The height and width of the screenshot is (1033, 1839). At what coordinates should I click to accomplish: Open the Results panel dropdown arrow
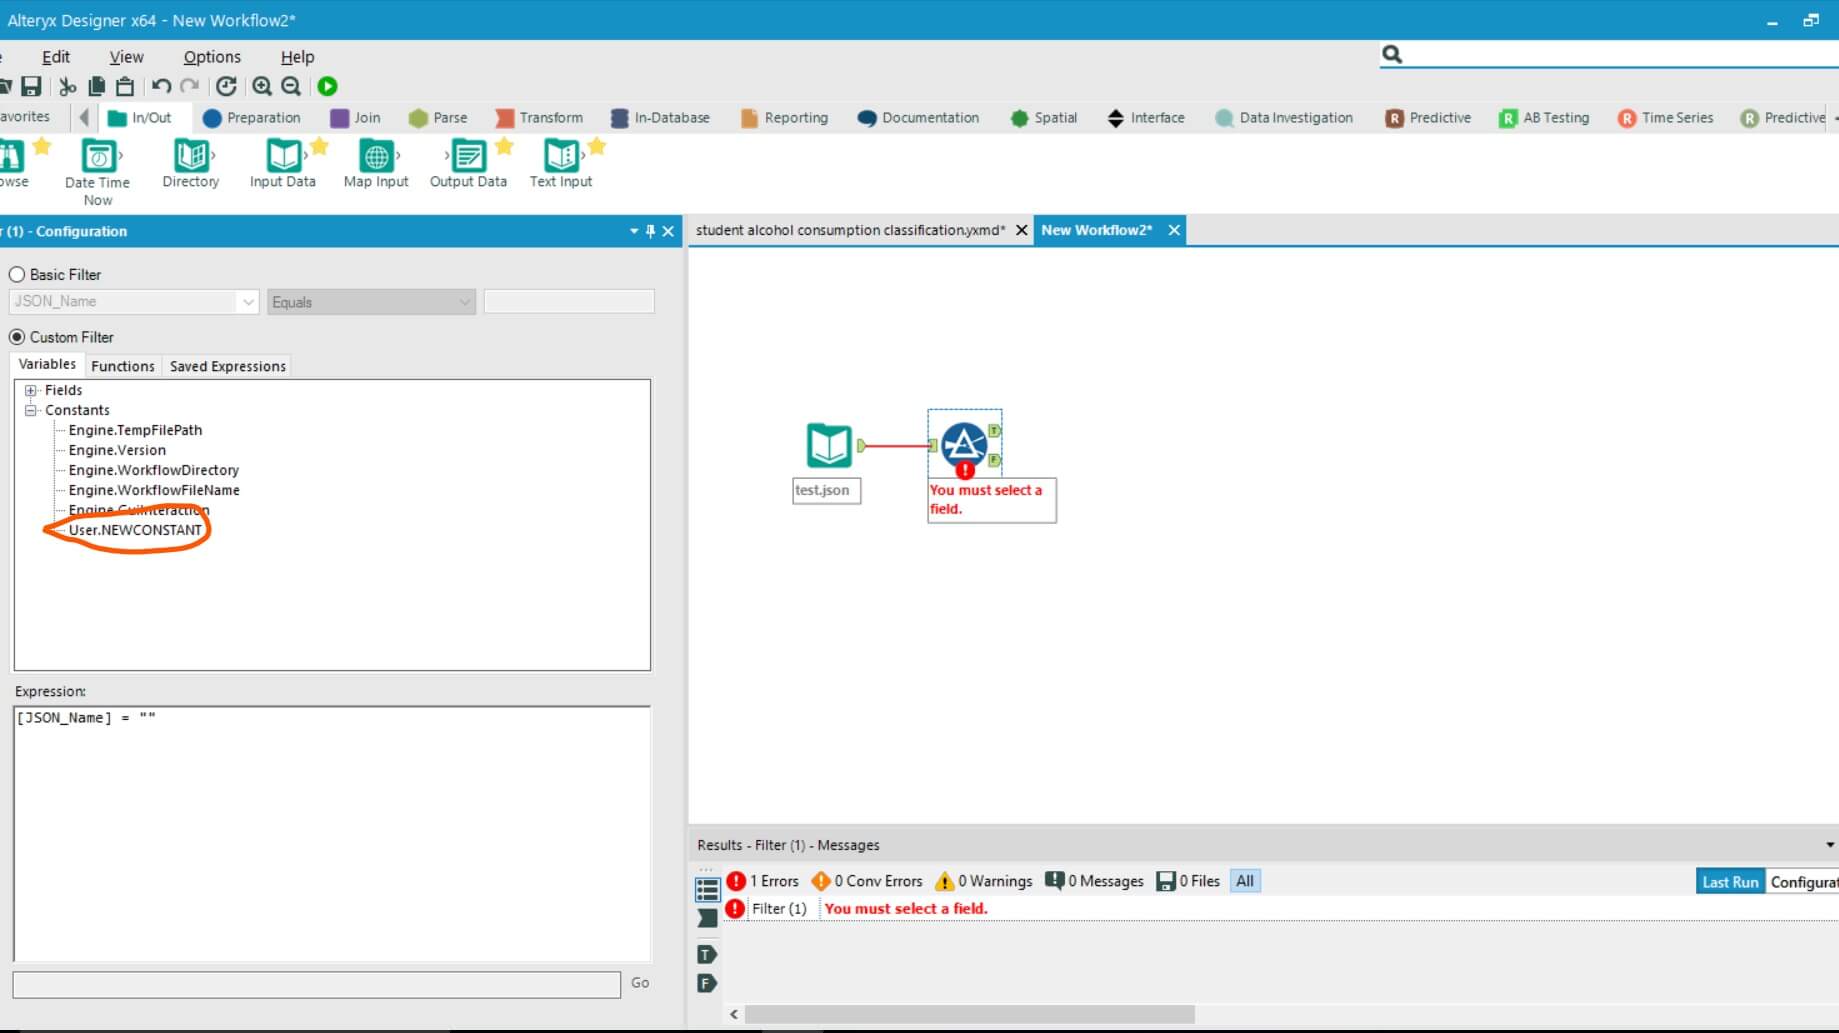pos(1830,845)
